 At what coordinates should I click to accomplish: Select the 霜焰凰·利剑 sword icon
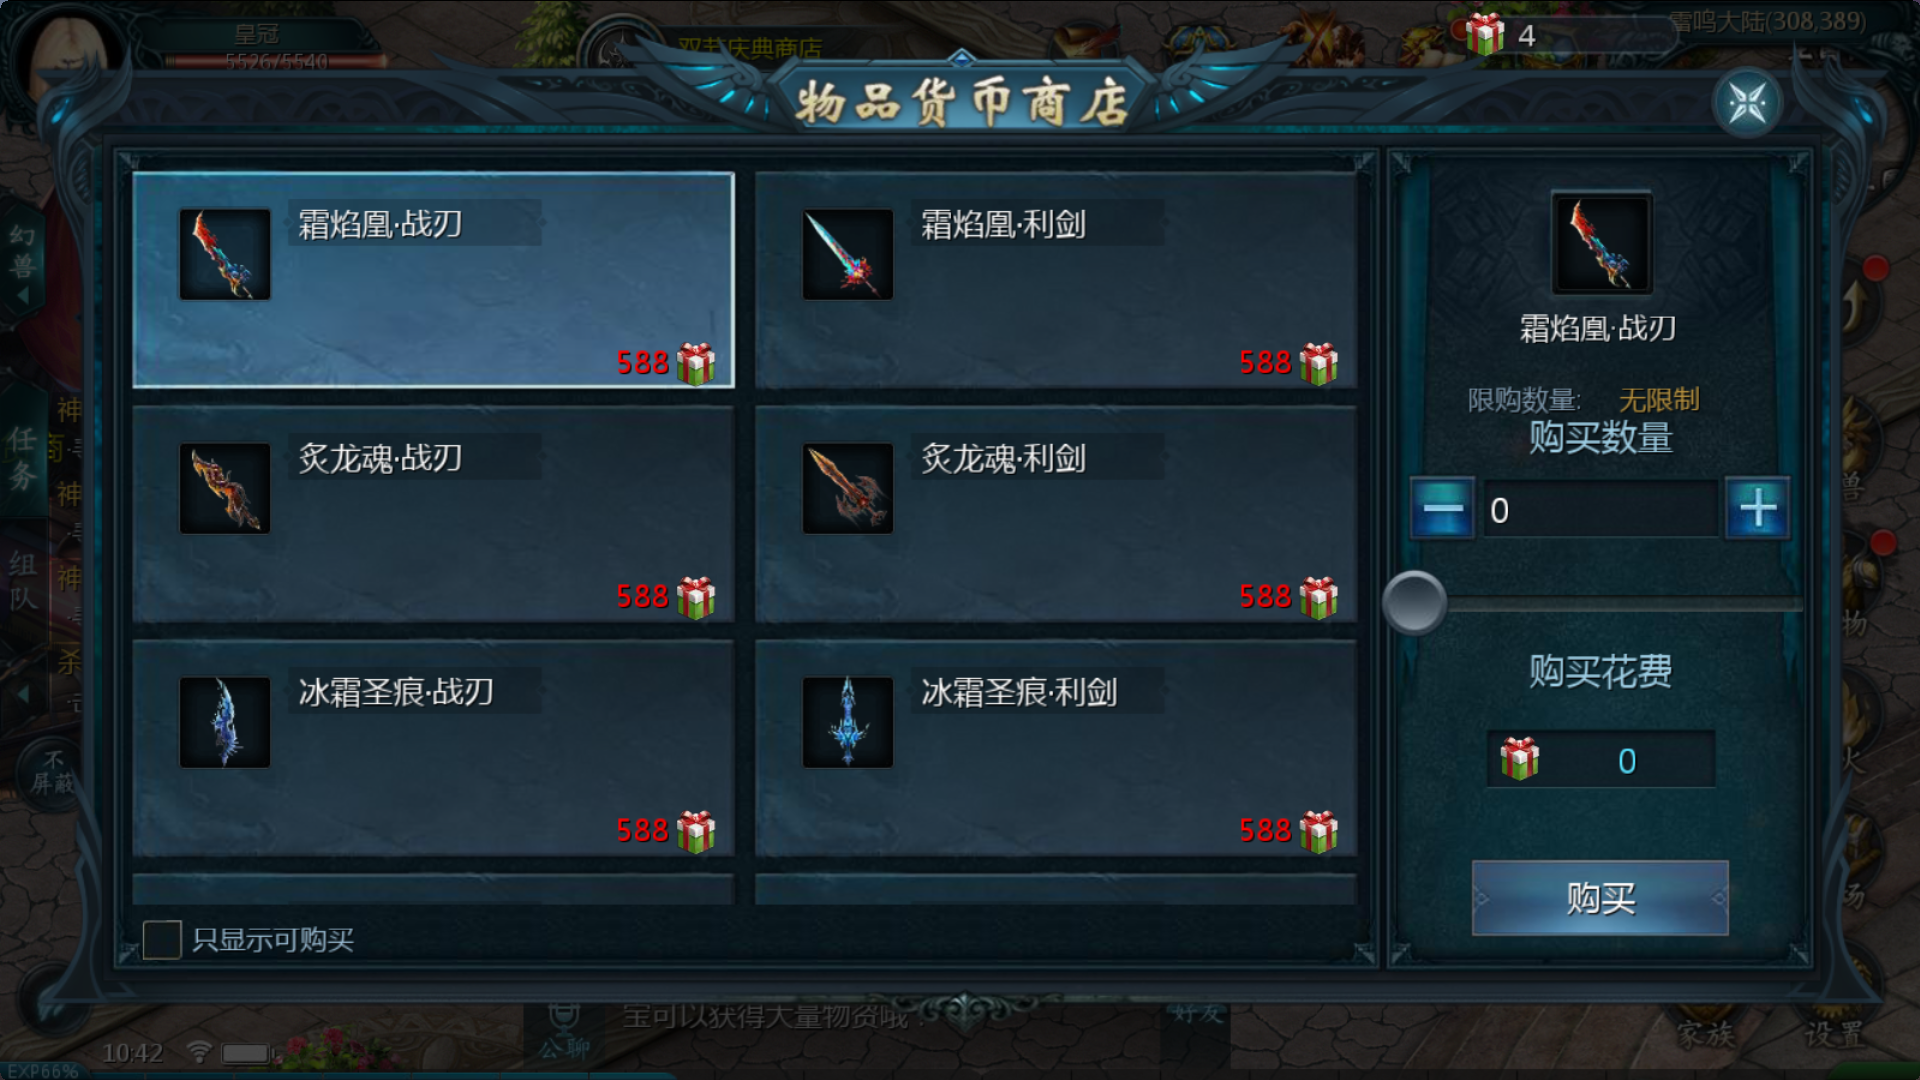coord(848,254)
